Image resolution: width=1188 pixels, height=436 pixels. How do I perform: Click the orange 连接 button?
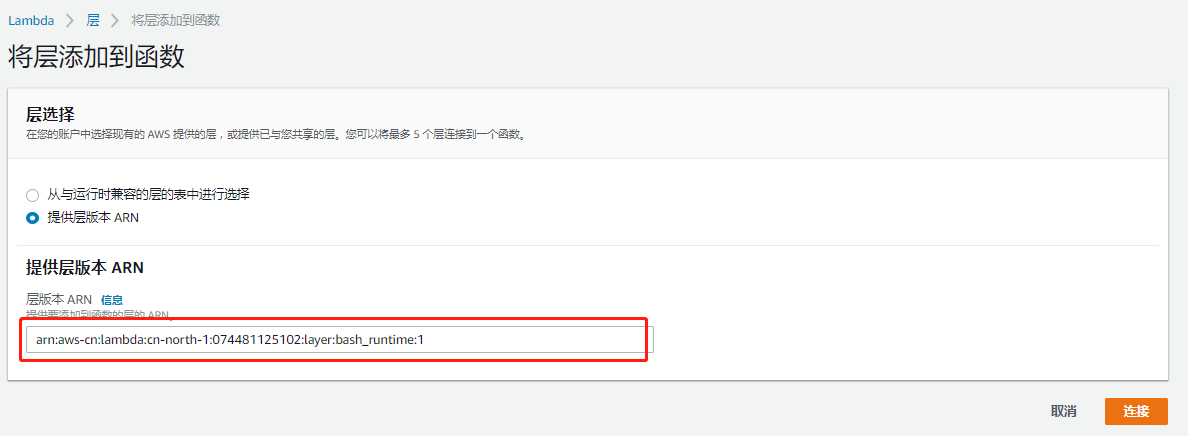coord(1136,411)
